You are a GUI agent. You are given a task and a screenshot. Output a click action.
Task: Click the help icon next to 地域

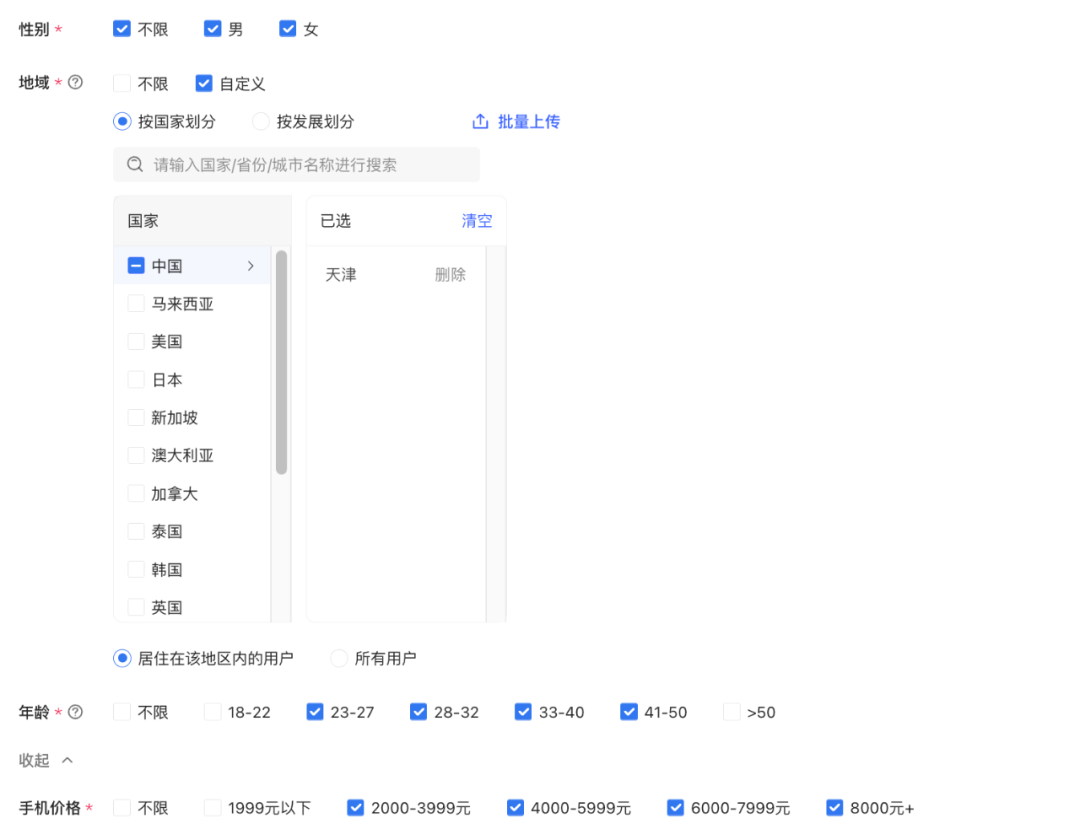[75, 83]
